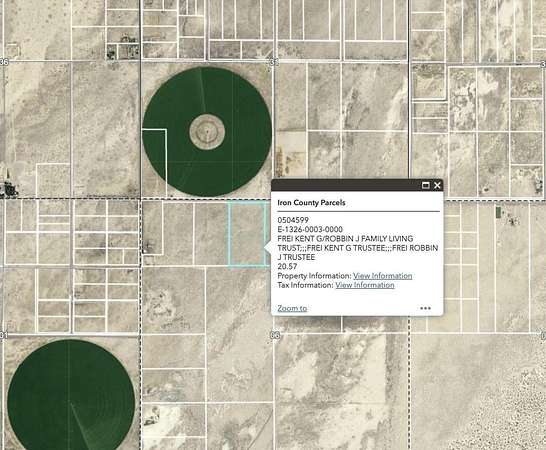Click parcel number 0504599 text
This screenshot has width=546, height=450.
293,220
